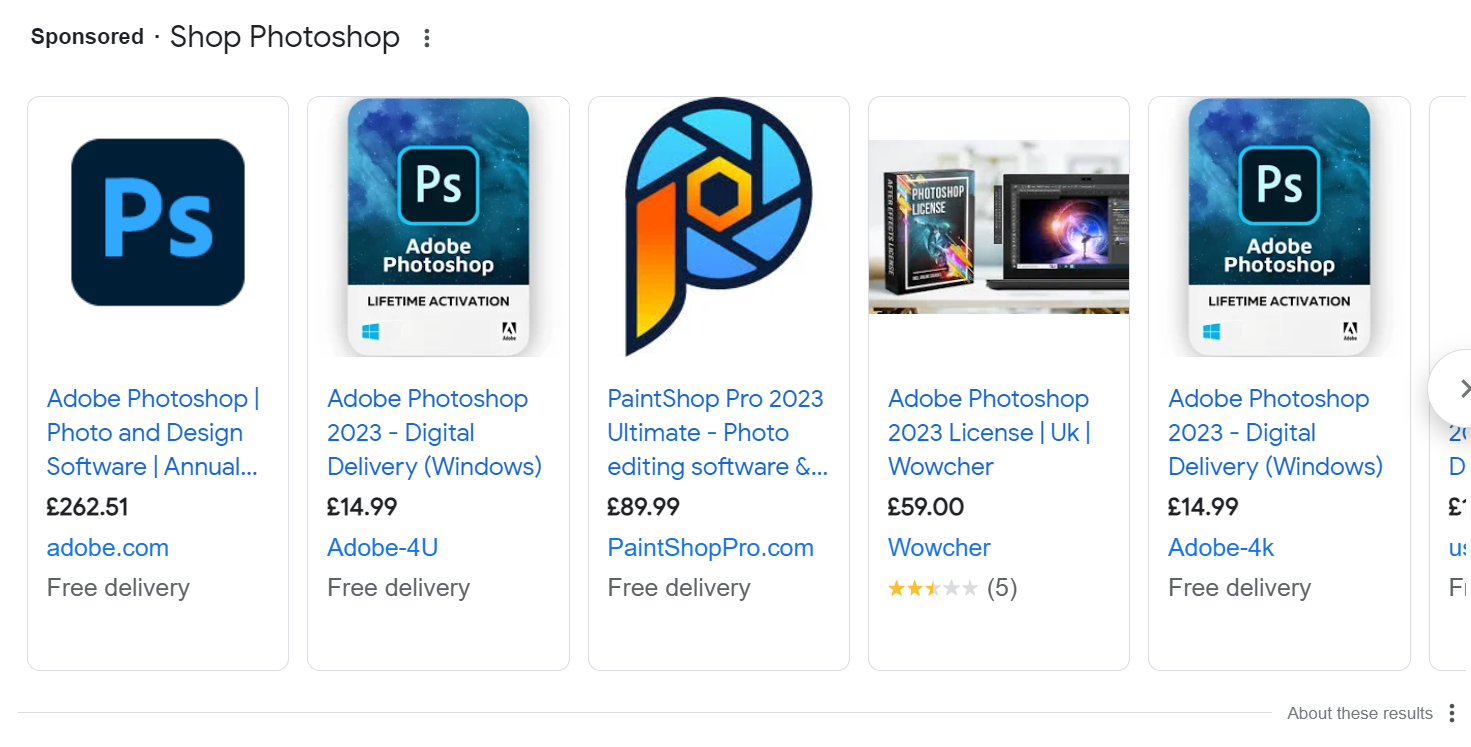Visit the Wowcher seller link
The width and height of the screenshot is (1471, 747).
click(939, 547)
